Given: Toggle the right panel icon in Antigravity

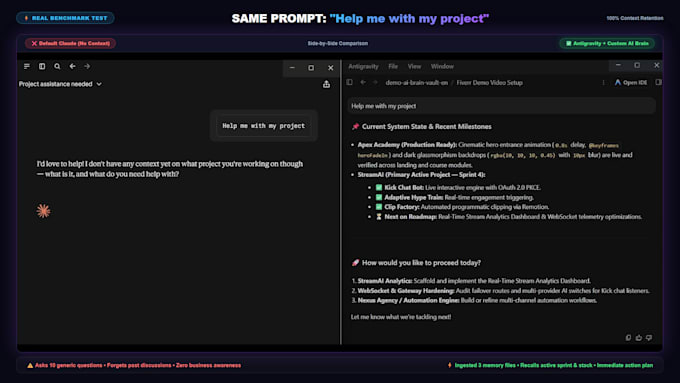Looking at the screenshot, I should (658, 82).
